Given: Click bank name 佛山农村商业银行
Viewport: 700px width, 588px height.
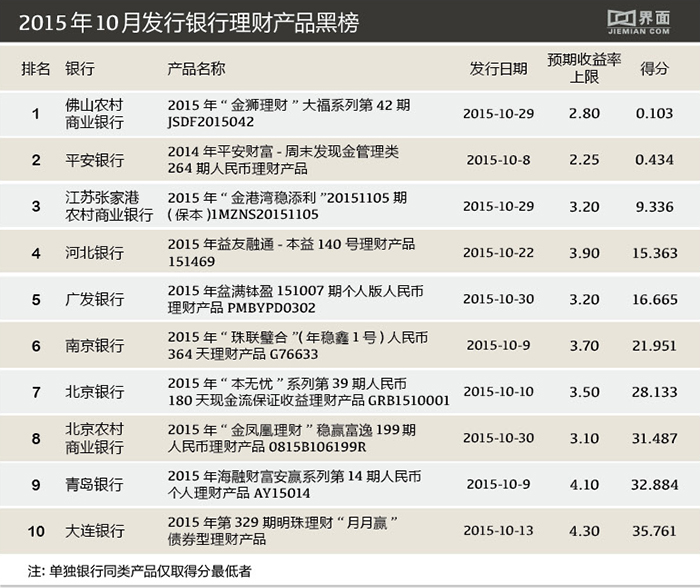Looking at the screenshot, I should (95, 113).
